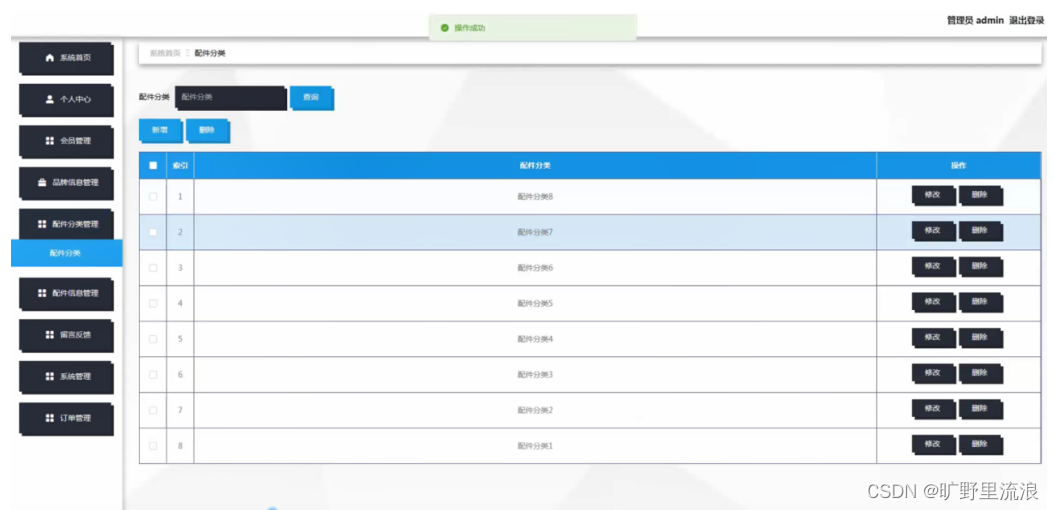
Task: Toggle the select-all checkbox in the table header
Action: (153, 165)
